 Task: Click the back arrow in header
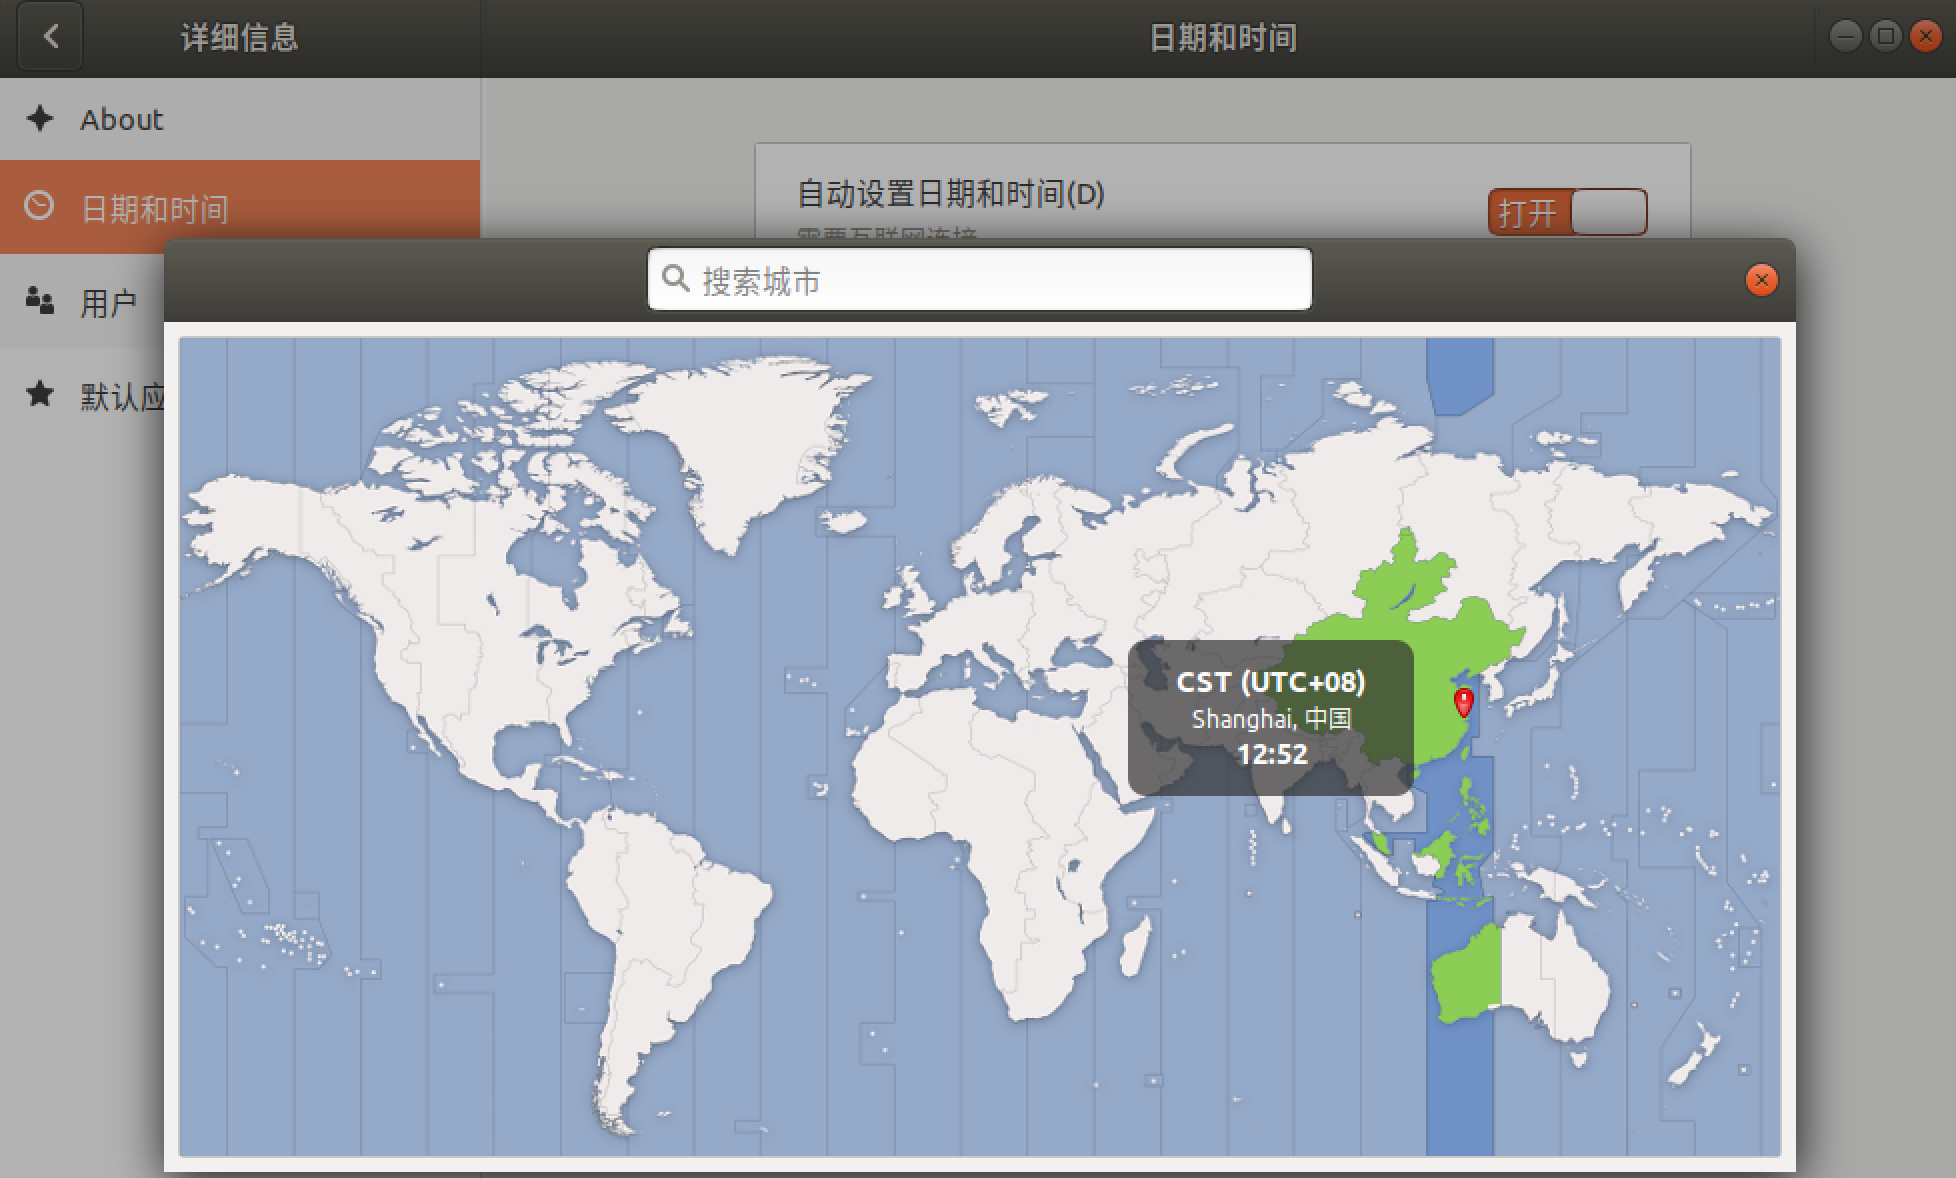50,38
